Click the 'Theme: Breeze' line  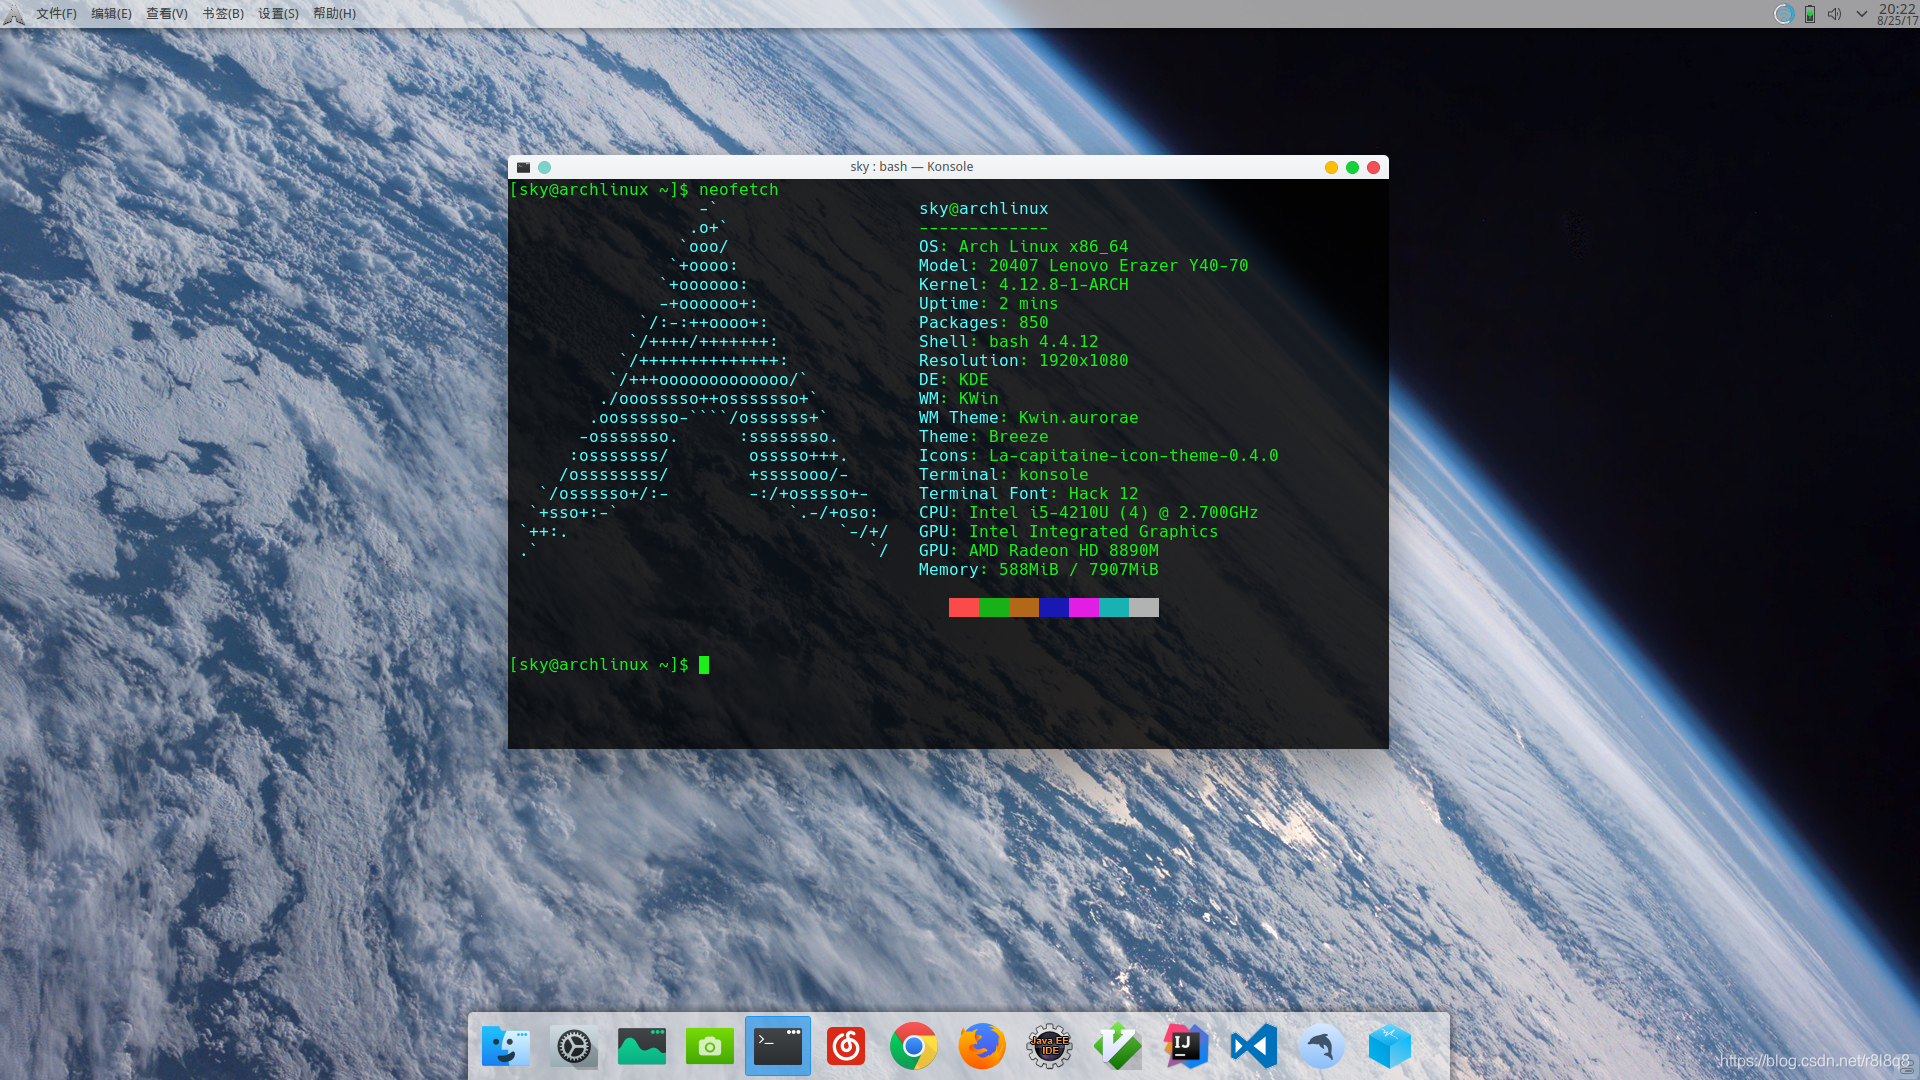point(984,437)
